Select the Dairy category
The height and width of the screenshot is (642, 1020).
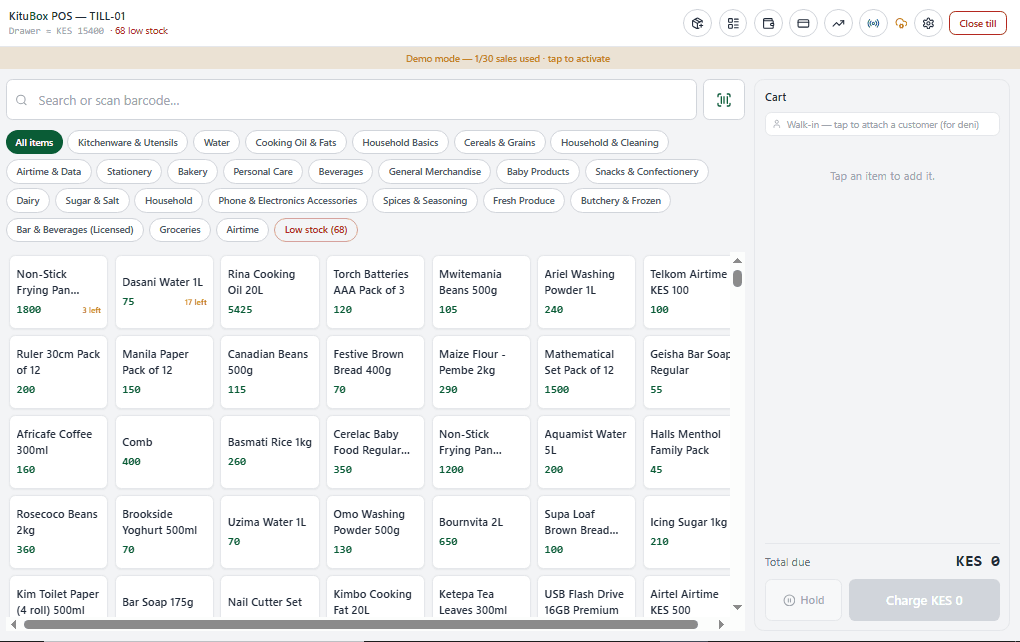coord(28,200)
